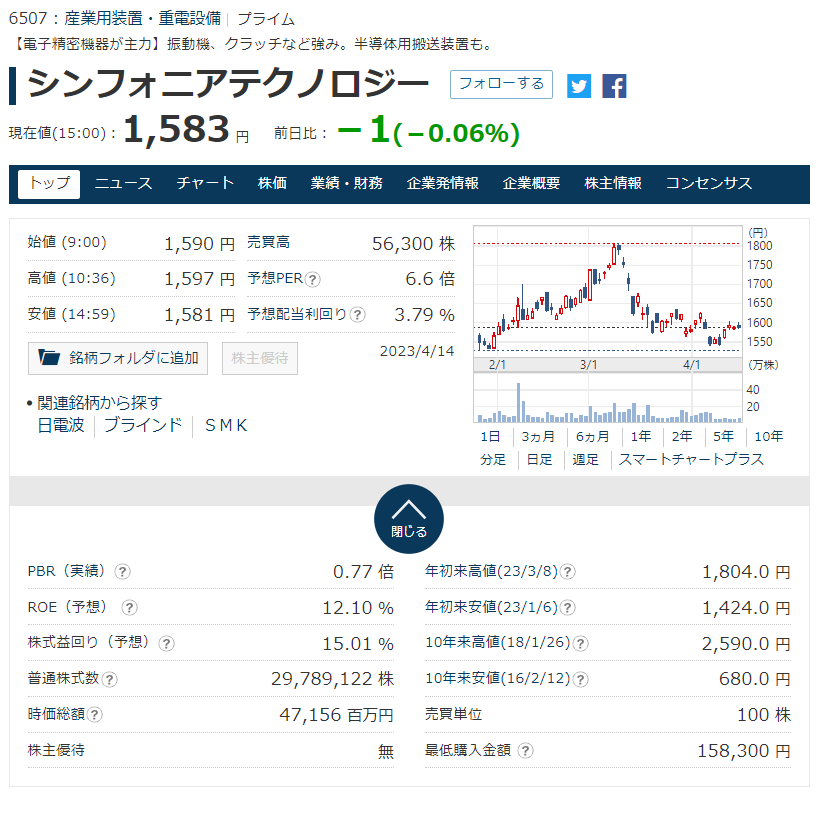The image size is (819, 834).
Task: Open help icon beside 株式益回り（予想）
Action: point(166,644)
